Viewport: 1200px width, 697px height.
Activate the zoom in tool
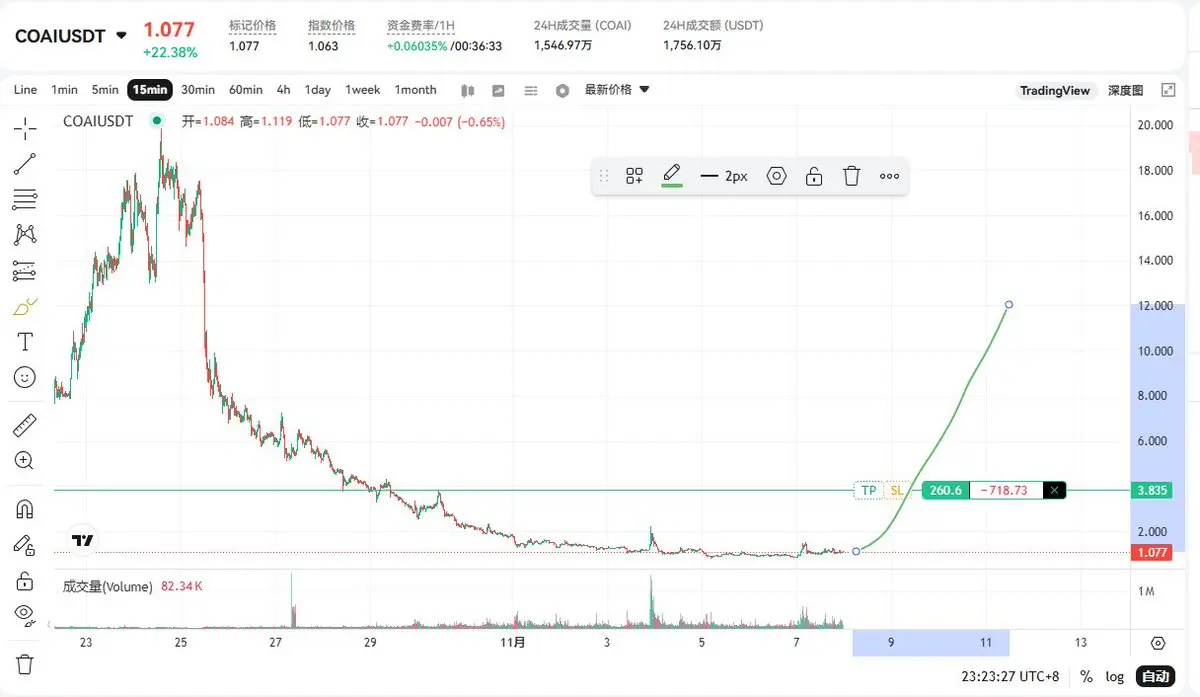coord(25,461)
